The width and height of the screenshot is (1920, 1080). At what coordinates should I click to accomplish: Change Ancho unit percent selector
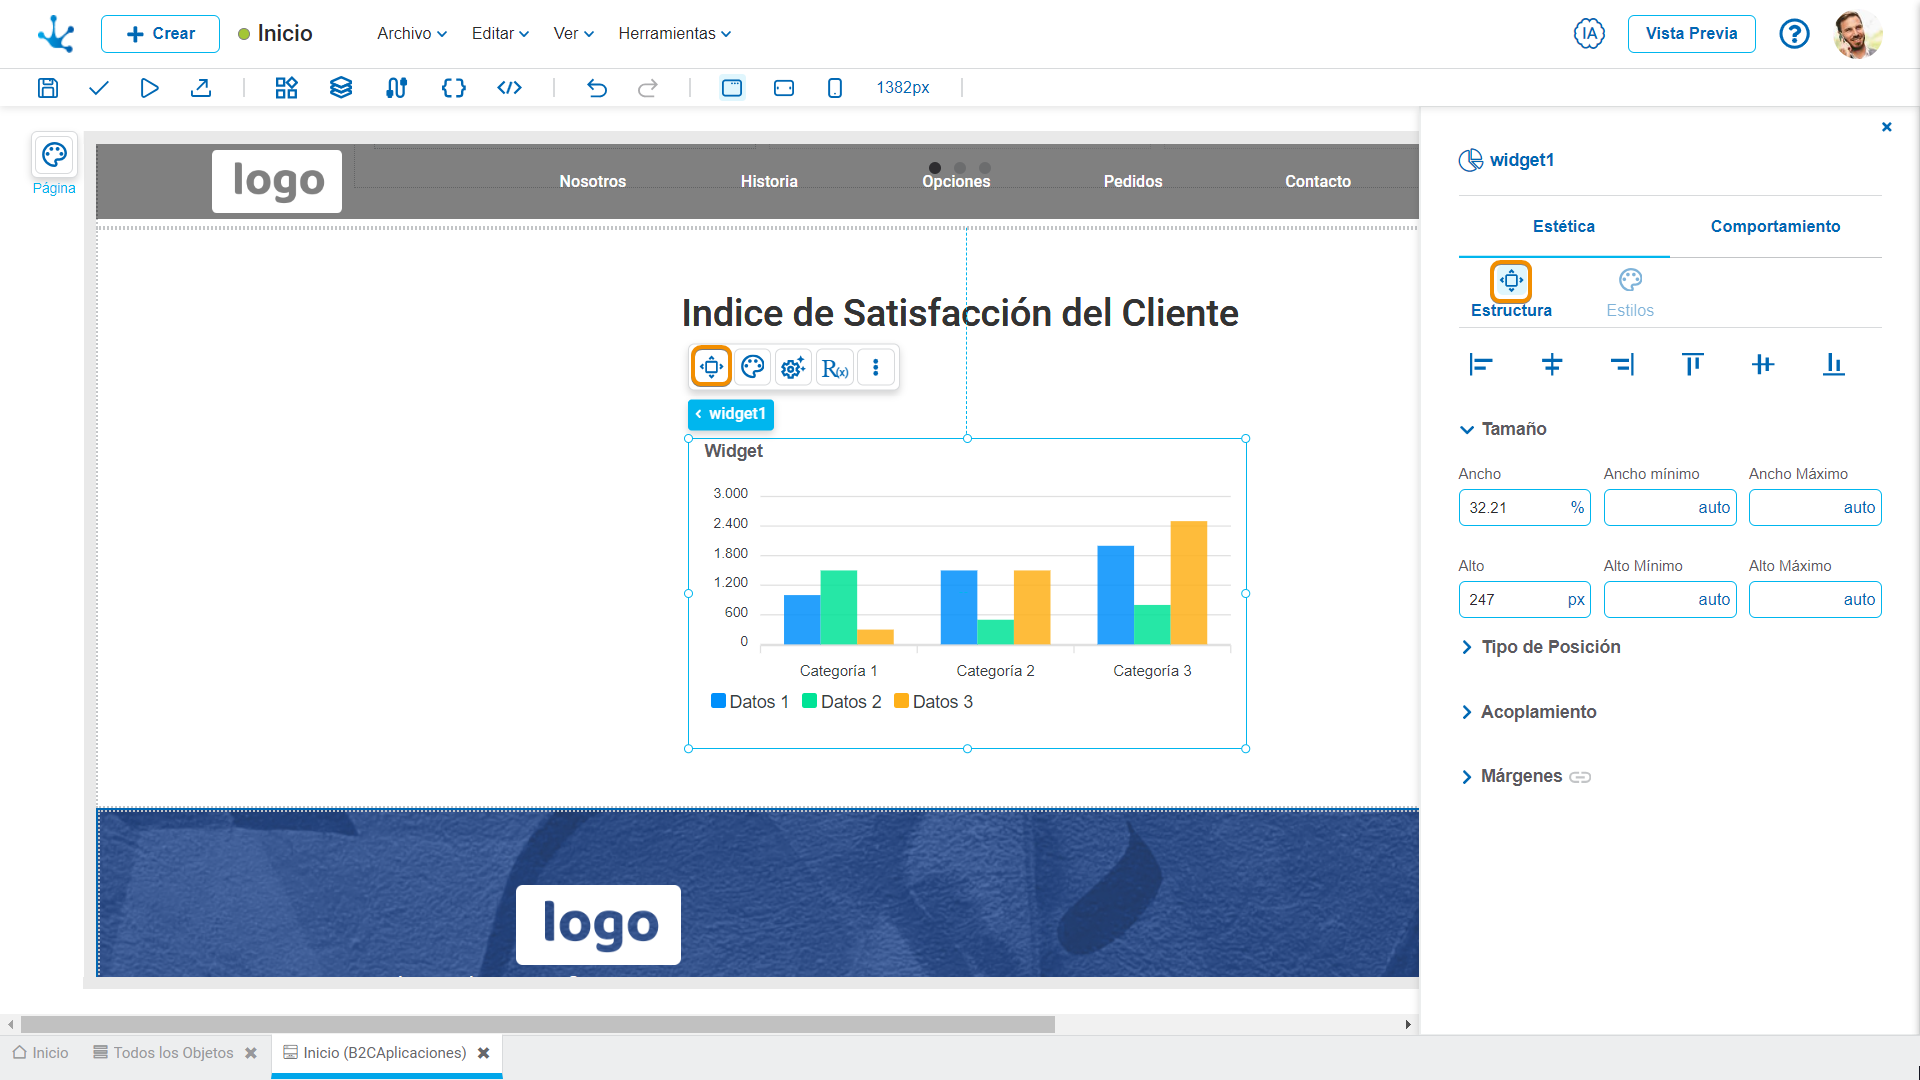point(1577,508)
